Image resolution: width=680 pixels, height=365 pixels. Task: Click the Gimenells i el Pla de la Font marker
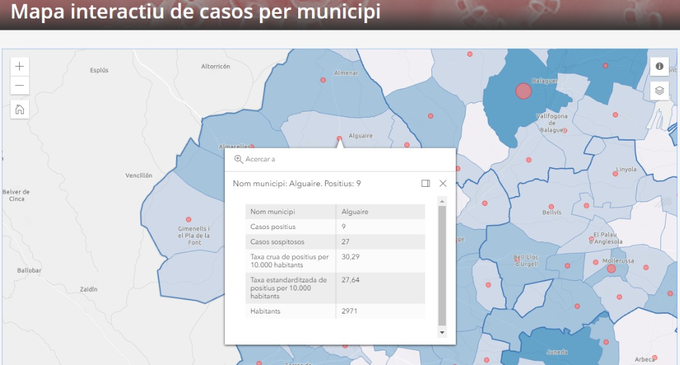pyautogui.click(x=189, y=219)
